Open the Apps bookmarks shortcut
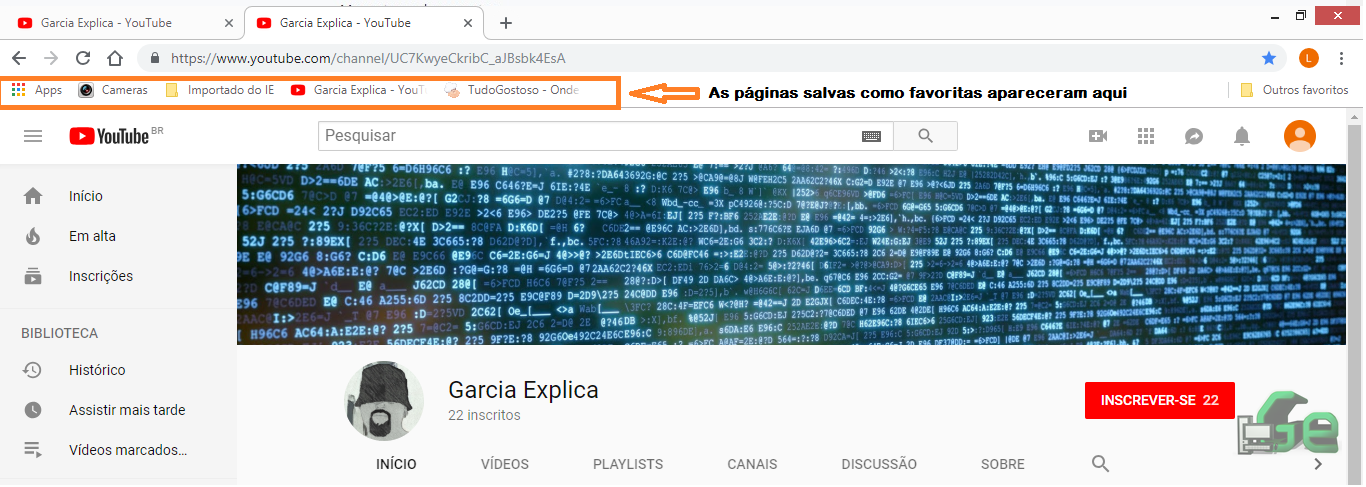 click(37, 90)
